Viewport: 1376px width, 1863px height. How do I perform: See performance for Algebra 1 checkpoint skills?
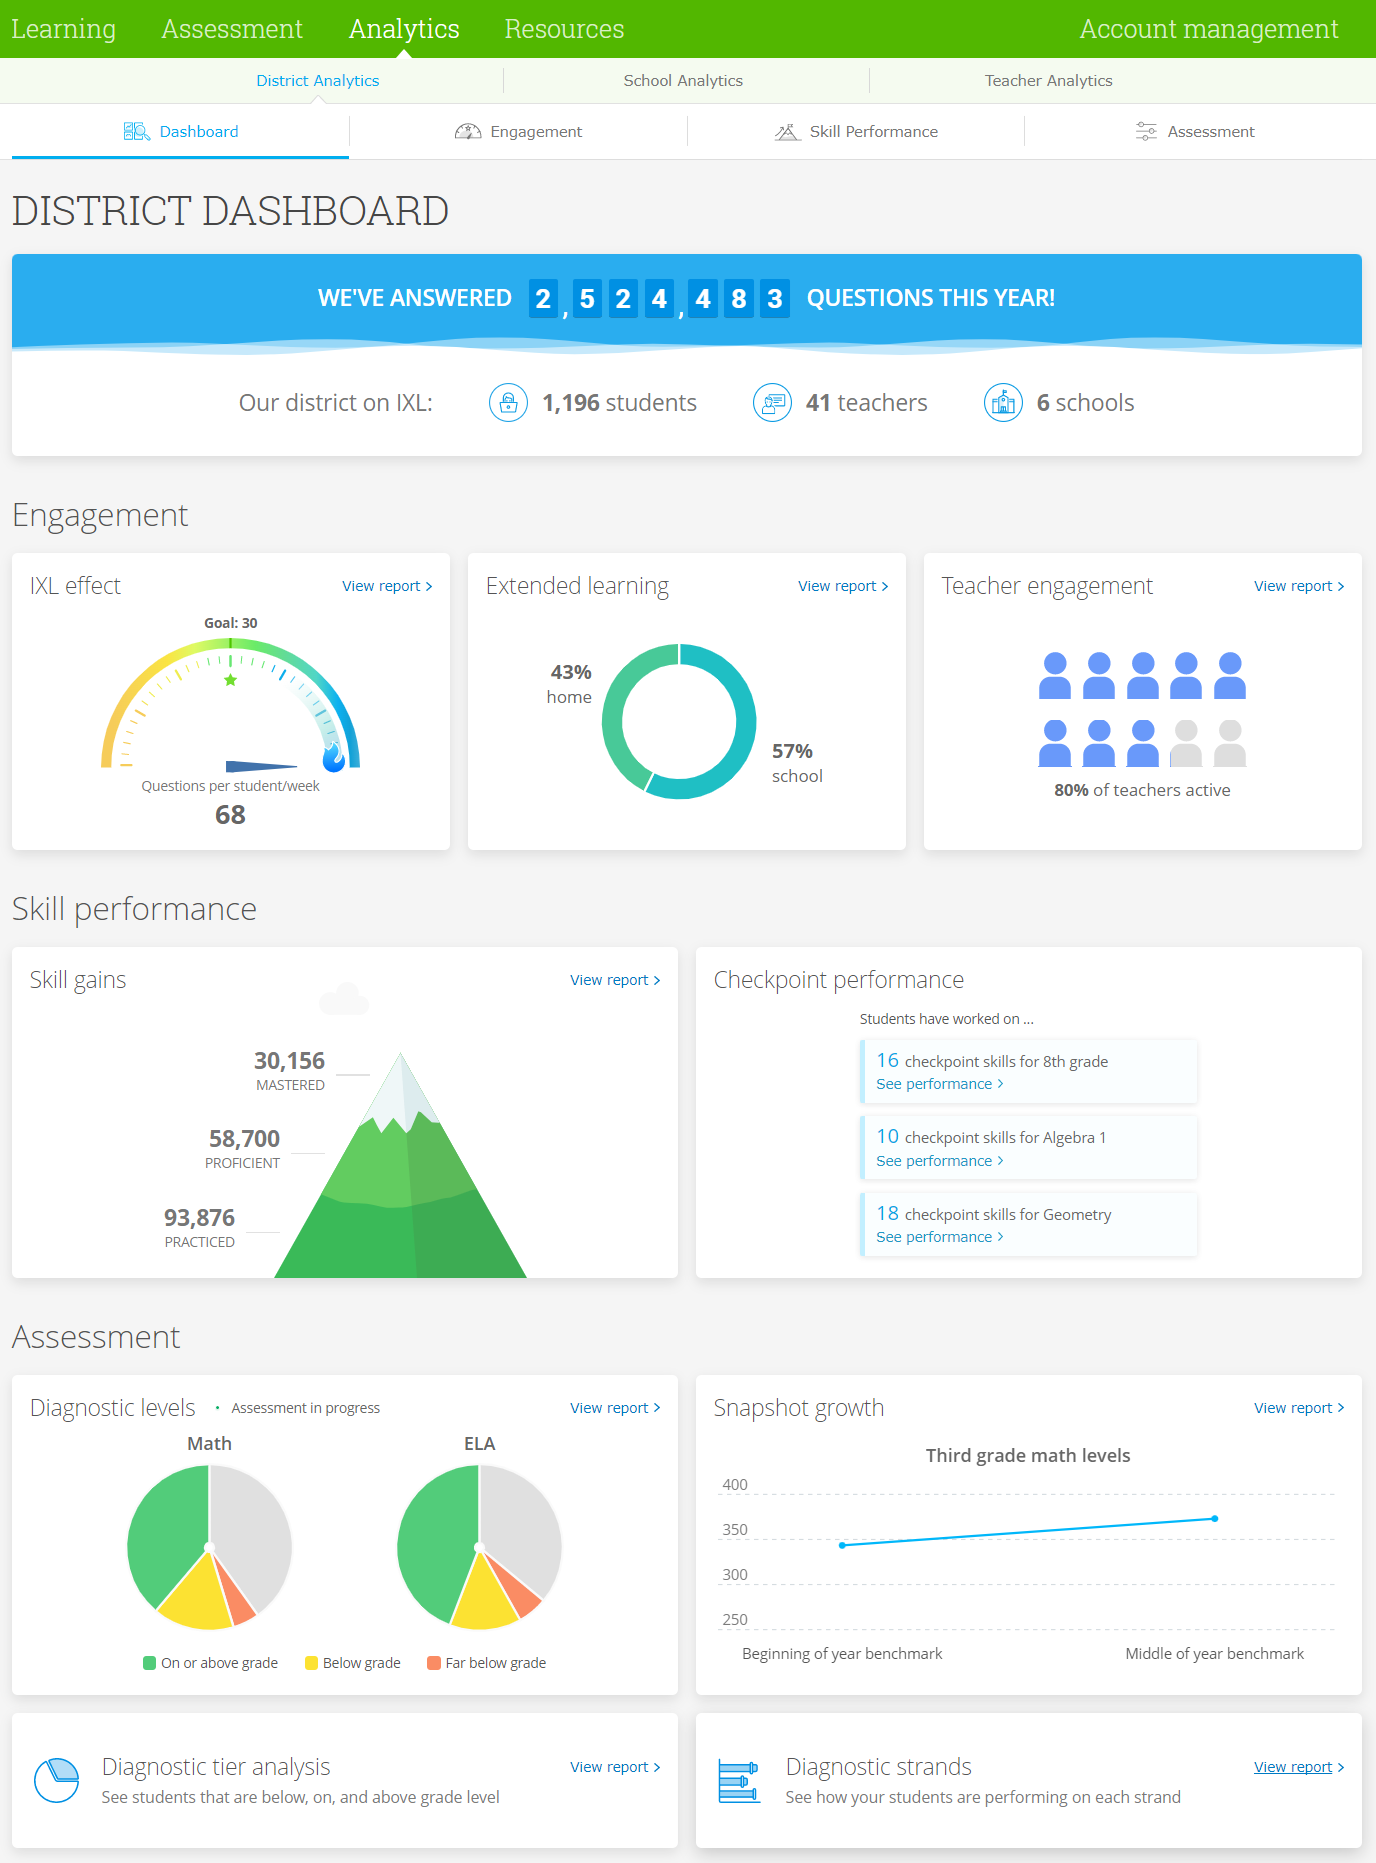click(x=940, y=1161)
